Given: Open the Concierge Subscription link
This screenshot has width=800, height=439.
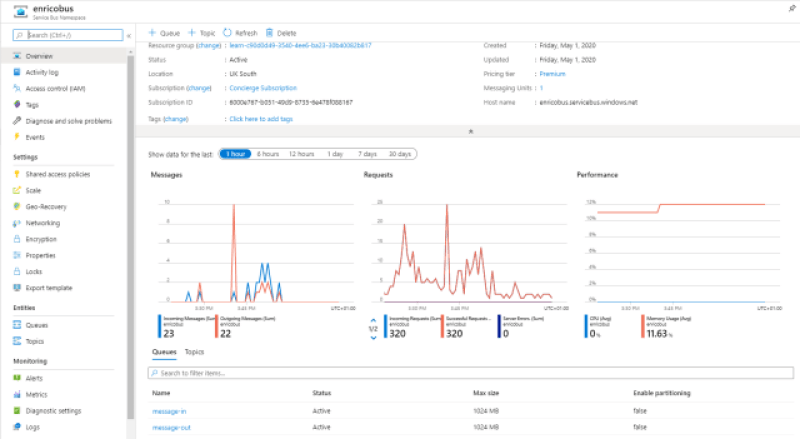Looking at the screenshot, I should [x=263, y=88].
